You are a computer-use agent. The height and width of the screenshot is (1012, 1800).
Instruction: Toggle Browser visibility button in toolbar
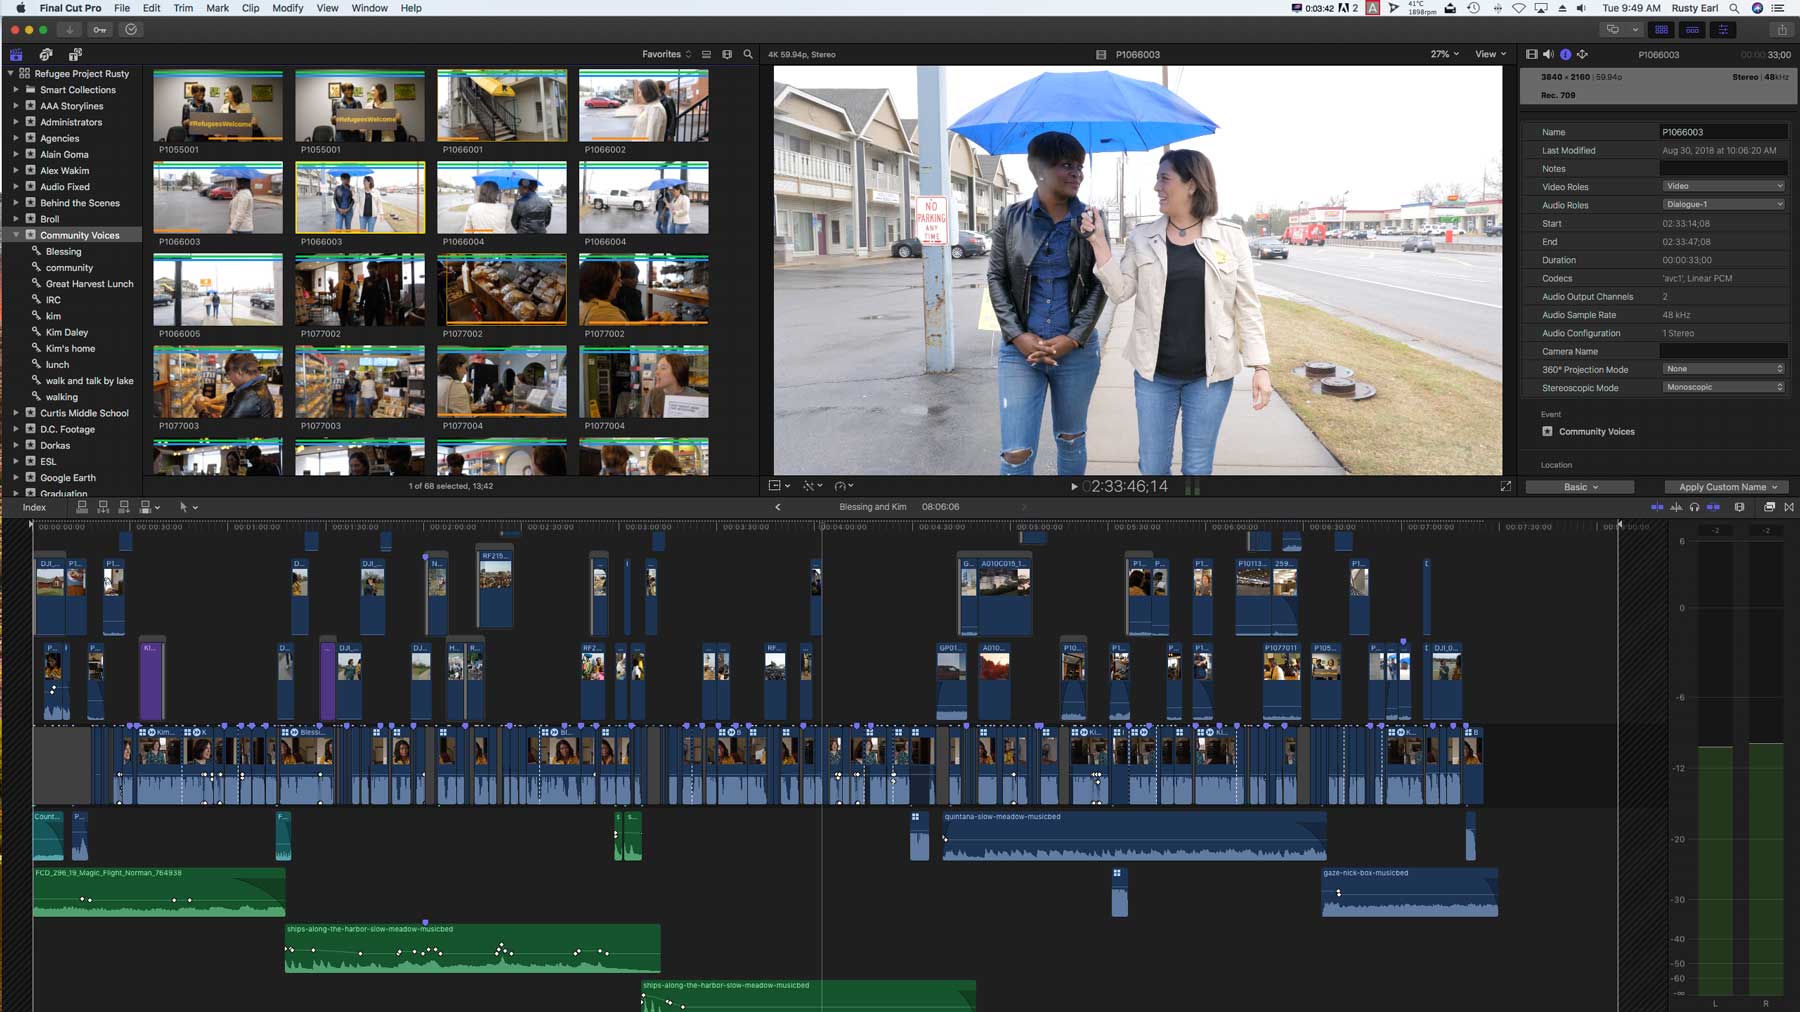pos(1661,30)
